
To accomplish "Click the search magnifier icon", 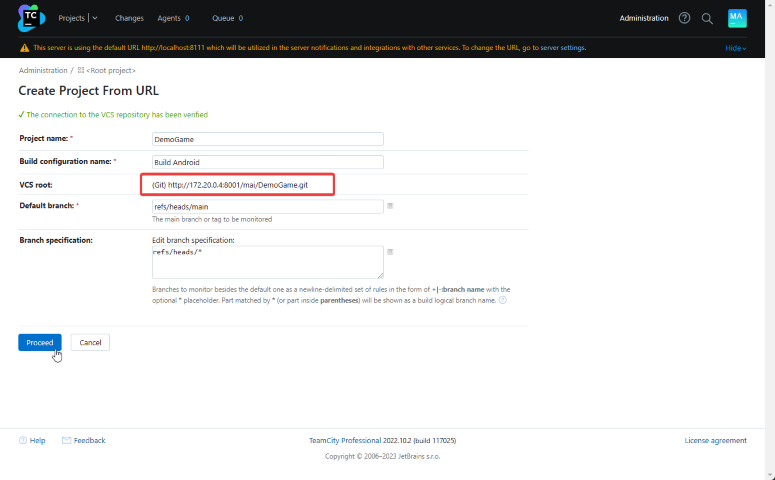I will (707, 18).
